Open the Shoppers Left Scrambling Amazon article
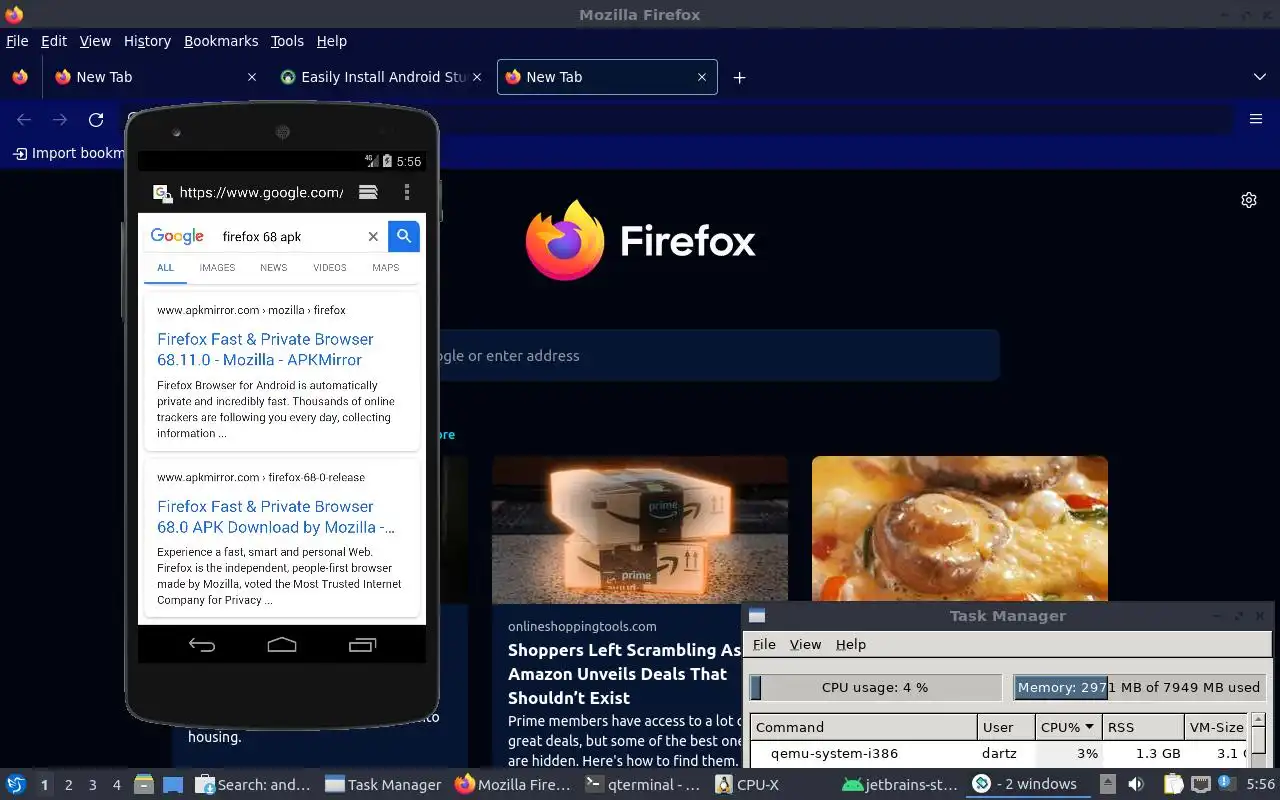The width and height of the screenshot is (1280, 800). 624,674
